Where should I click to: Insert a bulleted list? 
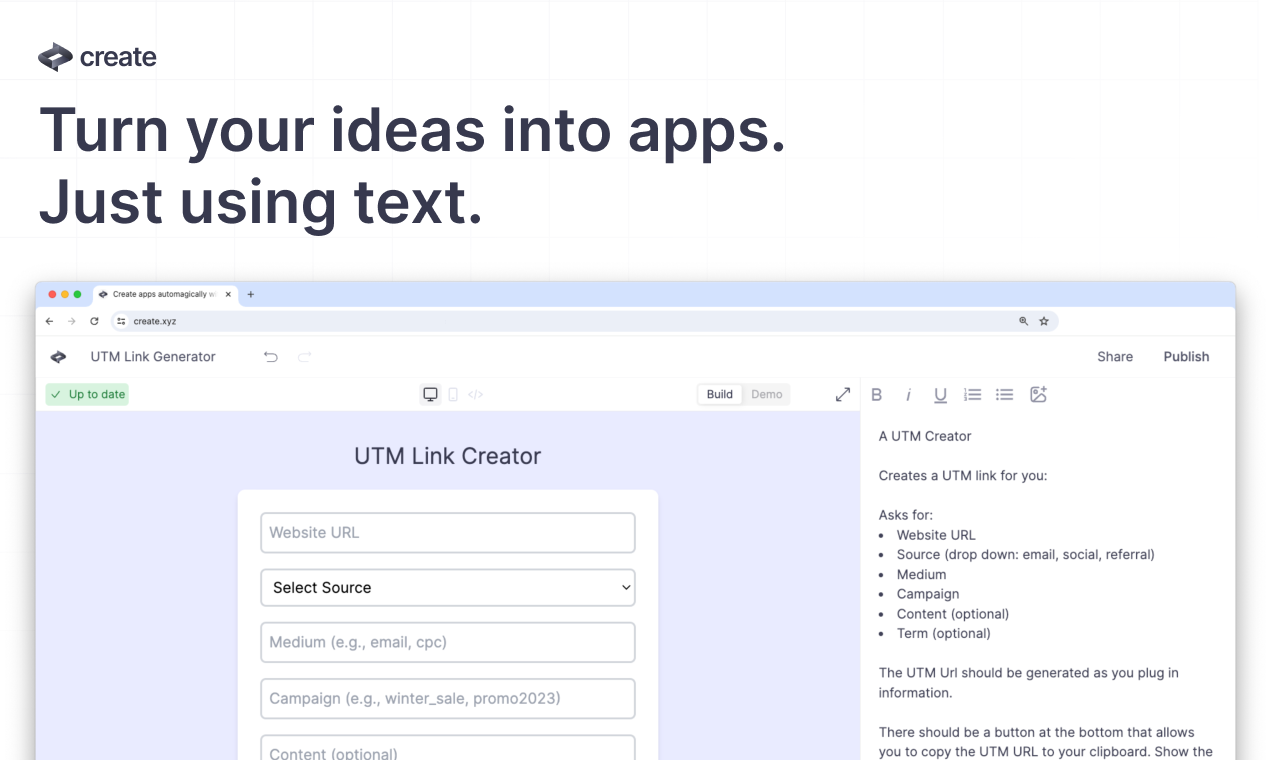tap(1004, 394)
